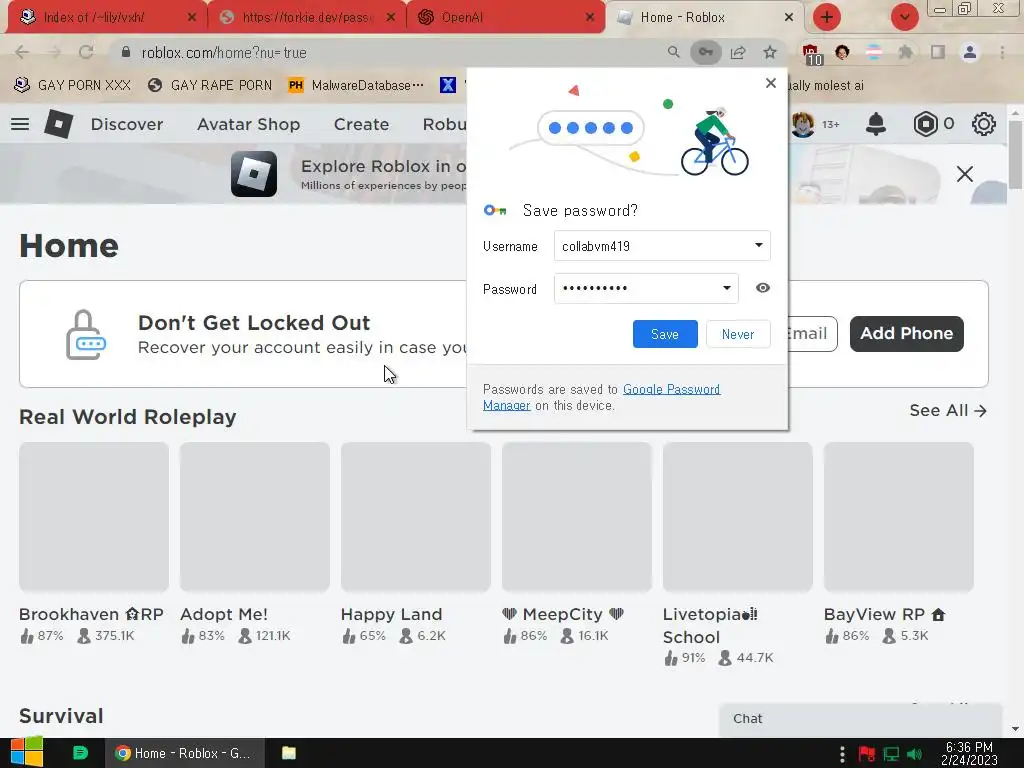The width and height of the screenshot is (1024, 768).
Task: Open the Chrome three-dot menu
Action: (1002, 52)
